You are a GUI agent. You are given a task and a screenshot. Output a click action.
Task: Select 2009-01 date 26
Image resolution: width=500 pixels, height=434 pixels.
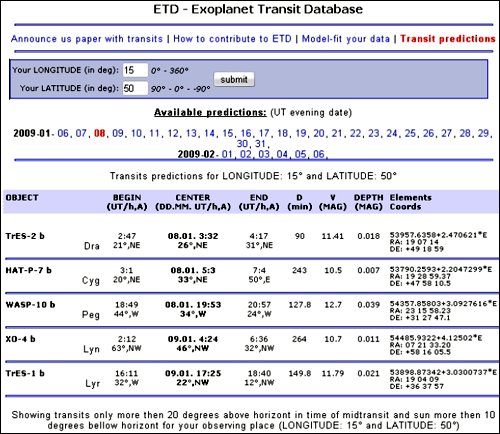coord(428,133)
